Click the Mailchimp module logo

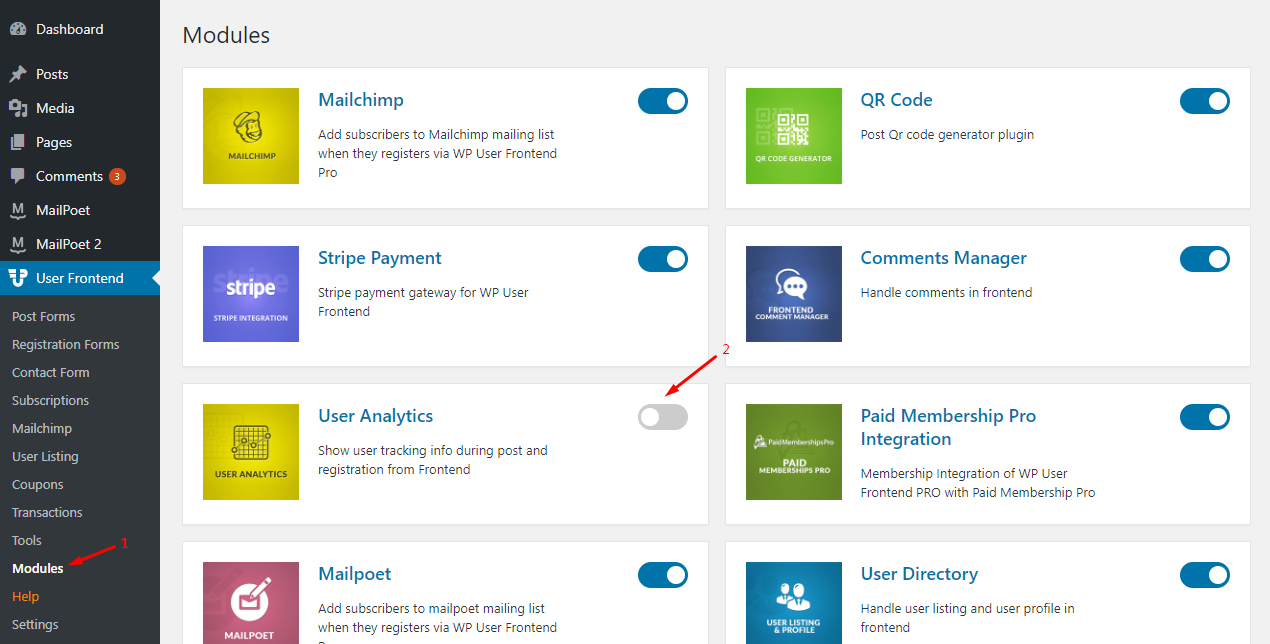[x=251, y=136]
